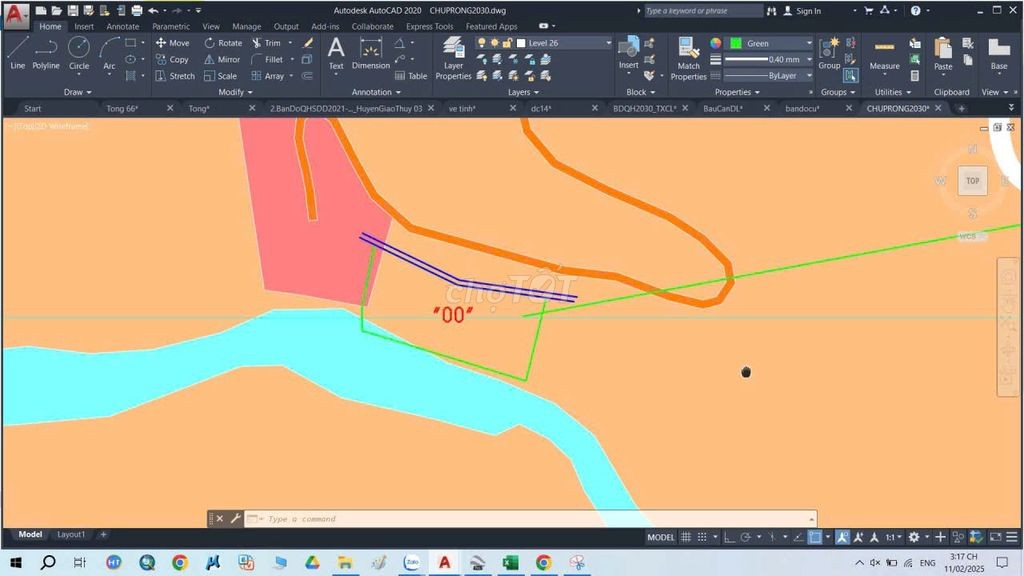The height and width of the screenshot is (576, 1024).
Task: Open Layer Properties manager
Action: click(453, 58)
